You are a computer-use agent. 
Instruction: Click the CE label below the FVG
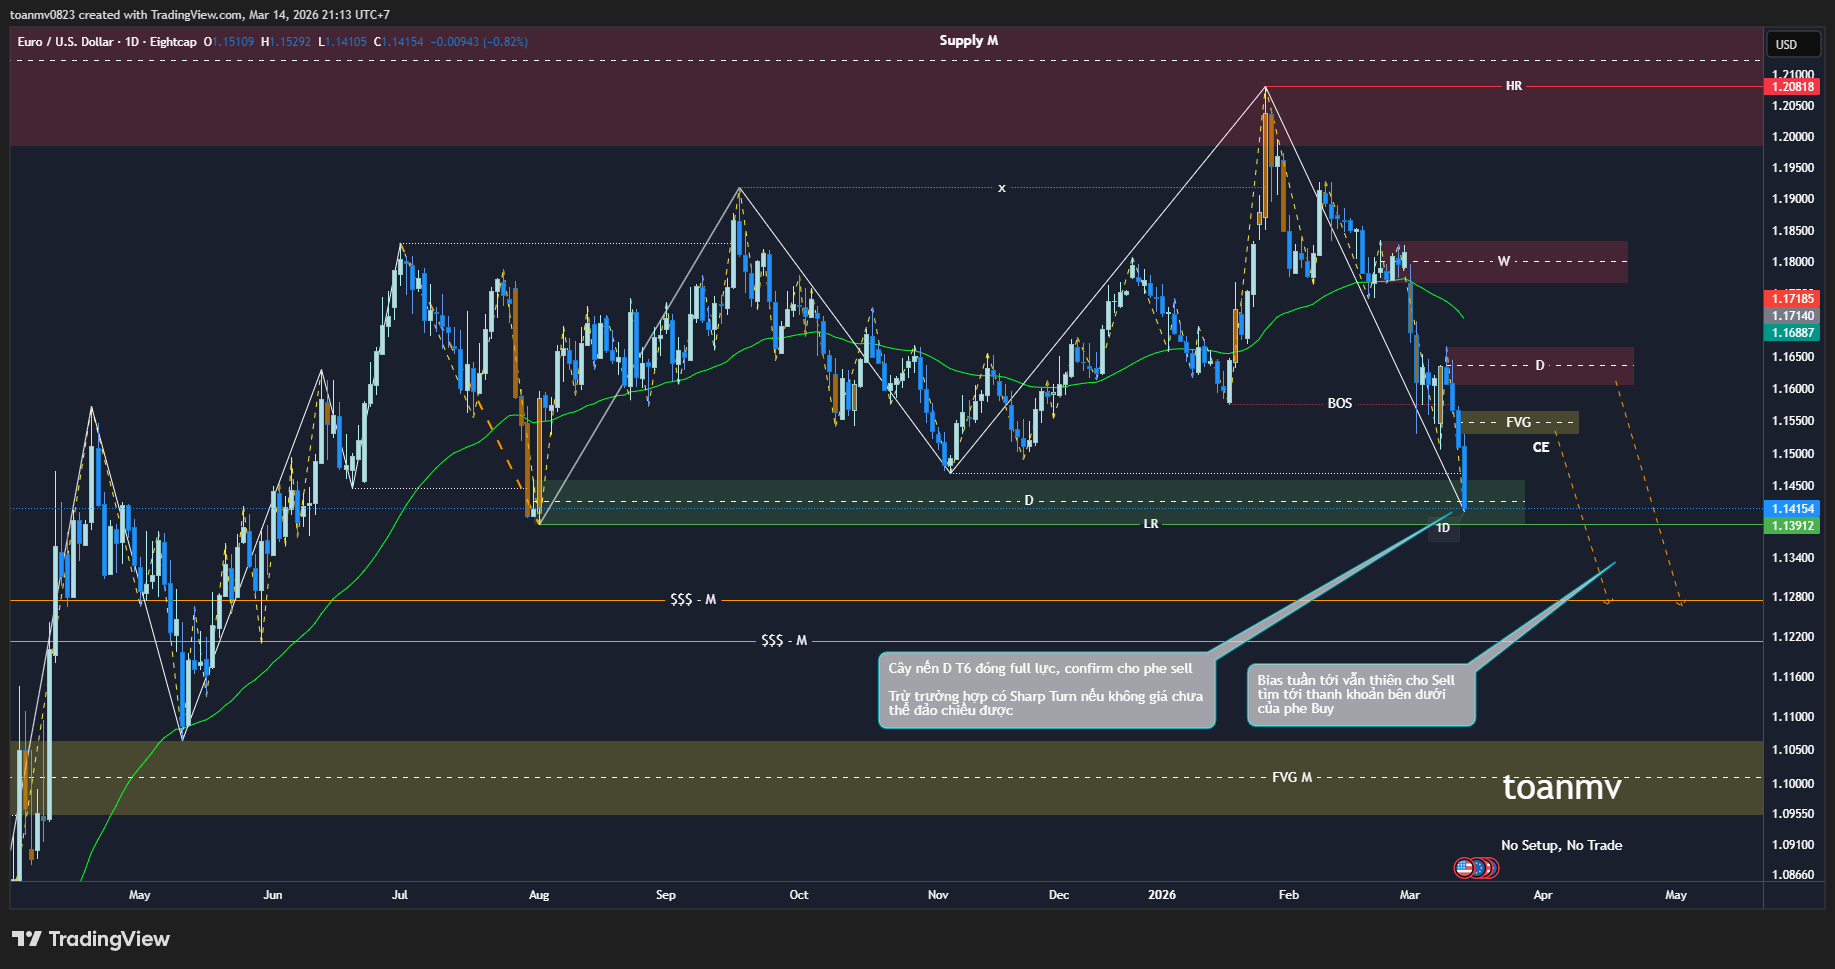click(1541, 447)
